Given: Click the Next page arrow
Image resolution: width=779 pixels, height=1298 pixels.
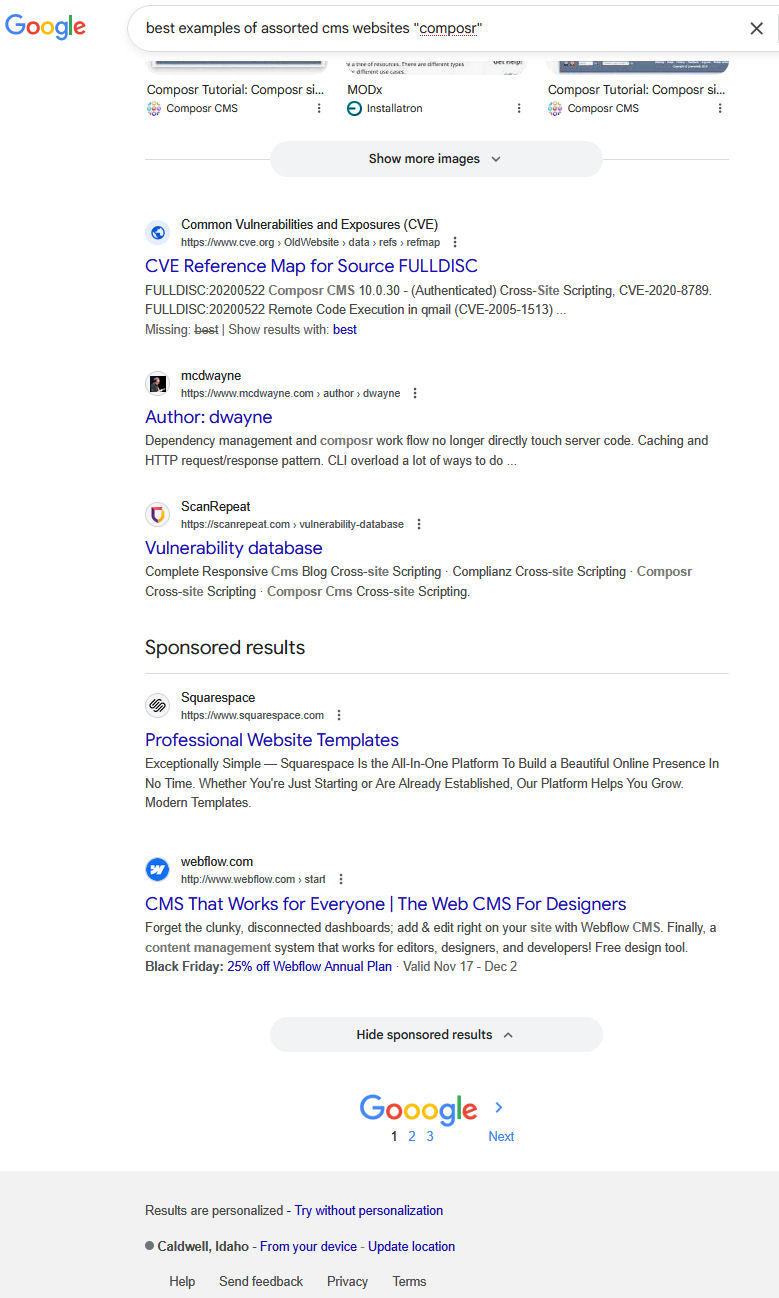Looking at the screenshot, I should (x=498, y=1107).
